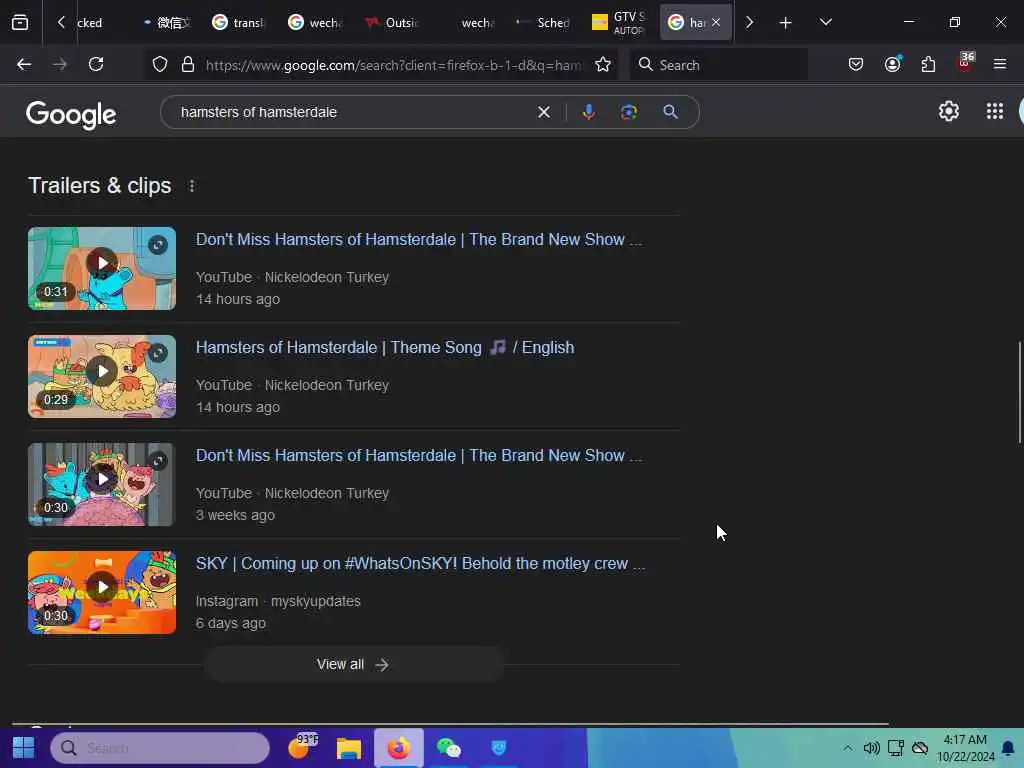This screenshot has height=768, width=1024.
Task: Clear the Google search query
Action: (543, 112)
